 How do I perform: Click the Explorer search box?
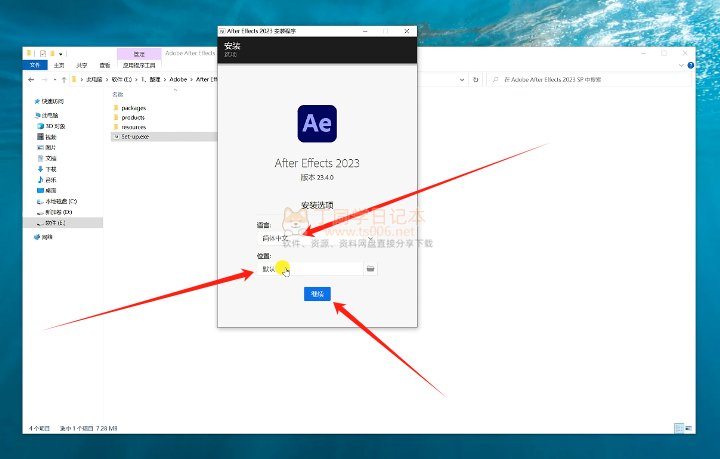[x=590, y=80]
